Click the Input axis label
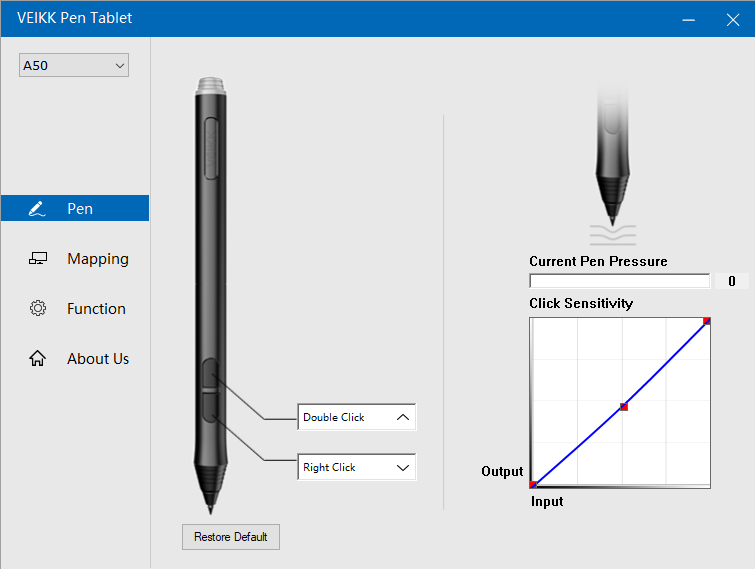The width and height of the screenshot is (756, 570). point(547,502)
